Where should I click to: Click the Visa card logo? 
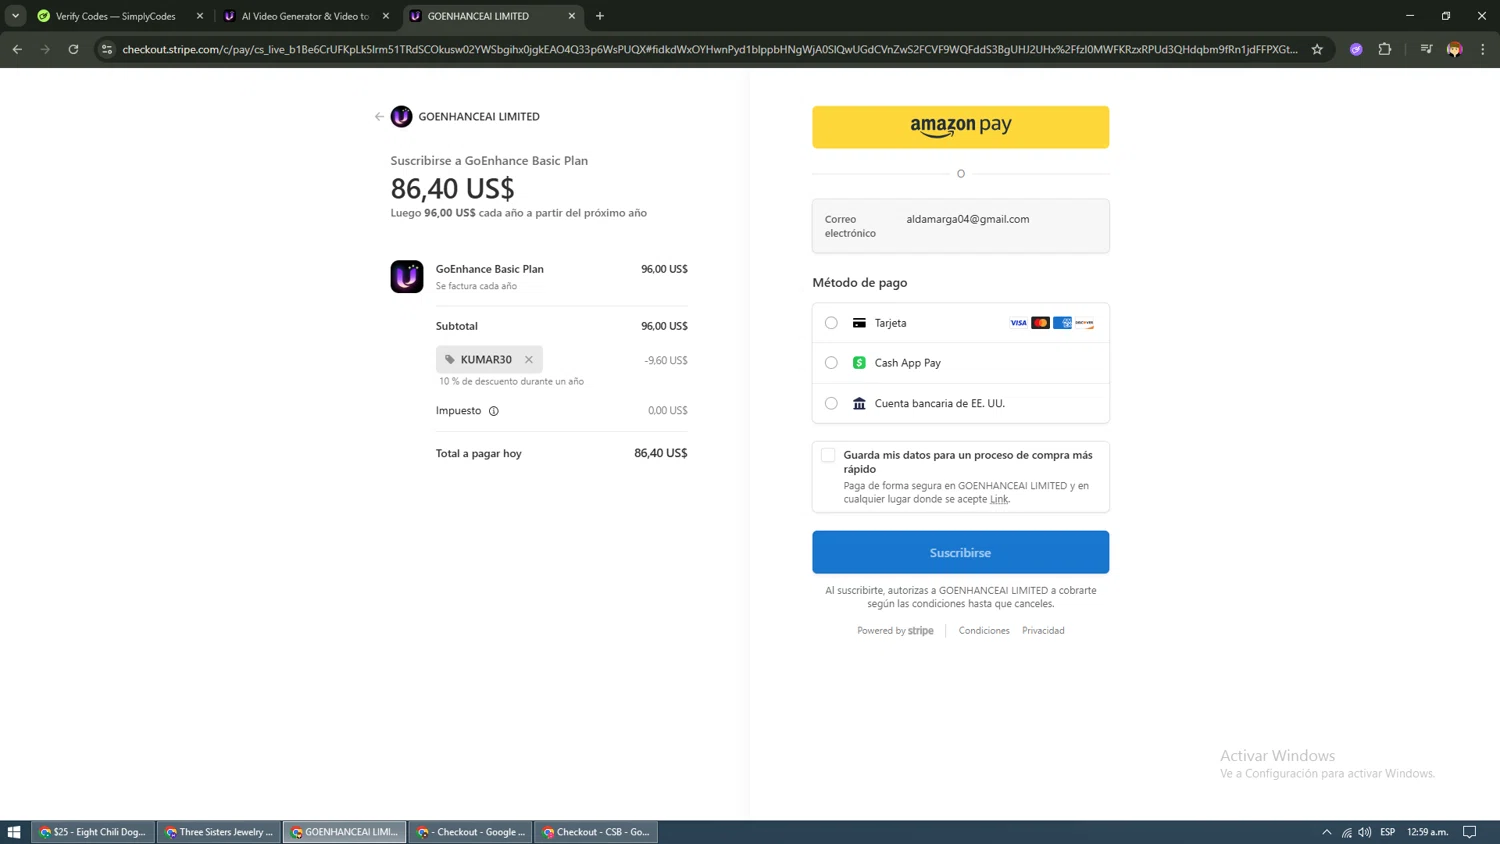(1018, 323)
